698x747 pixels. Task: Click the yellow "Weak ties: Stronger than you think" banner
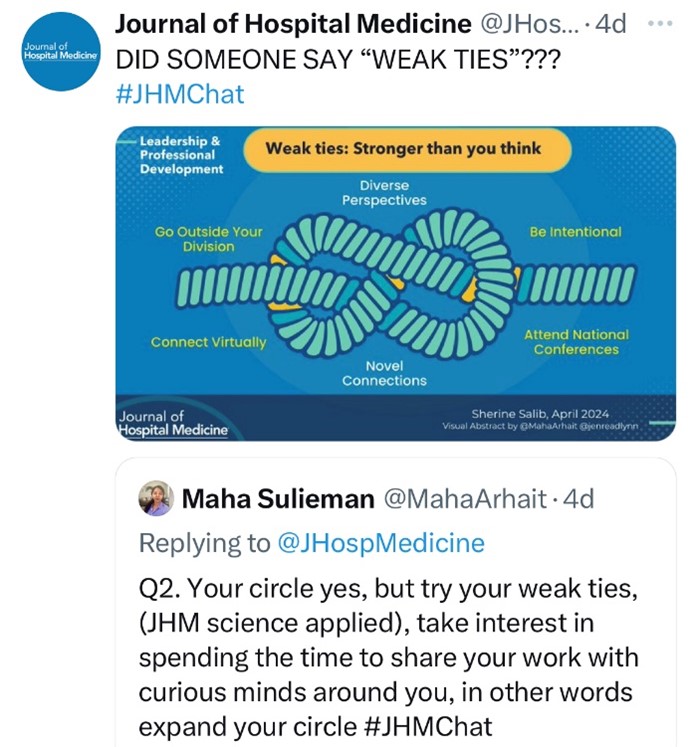[x=403, y=149]
